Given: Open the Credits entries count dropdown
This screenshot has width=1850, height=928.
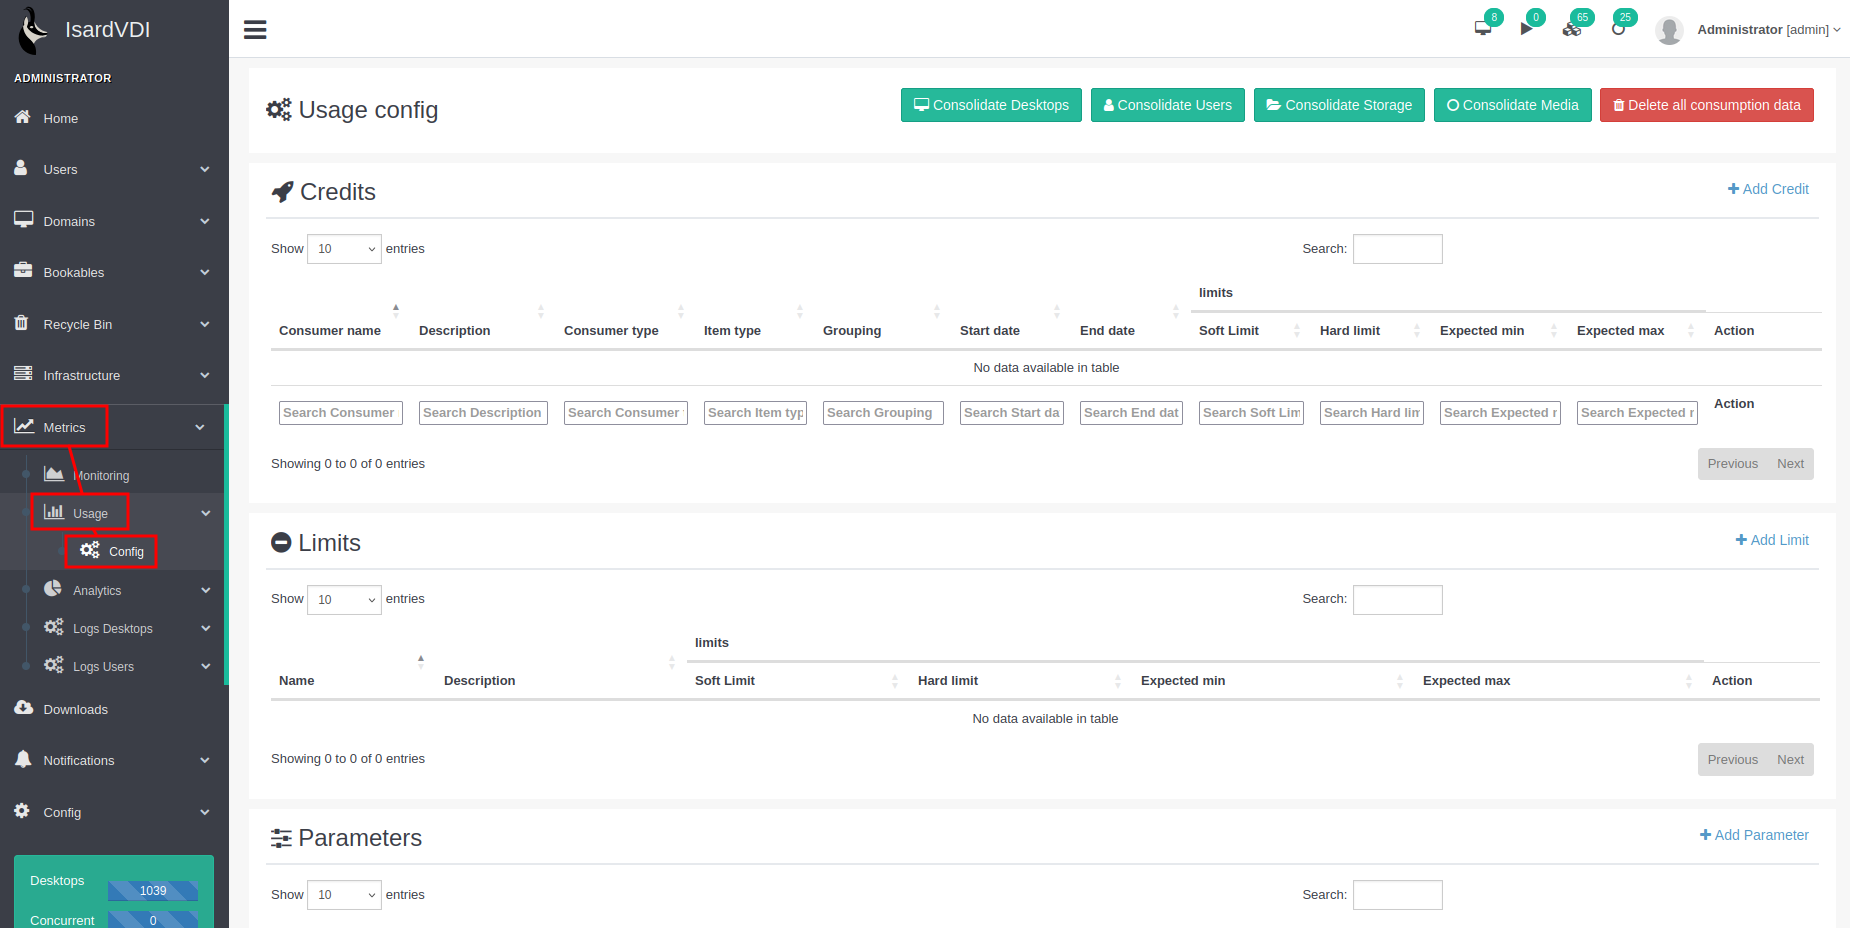Looking at the screenshot, I should [343, 249].
